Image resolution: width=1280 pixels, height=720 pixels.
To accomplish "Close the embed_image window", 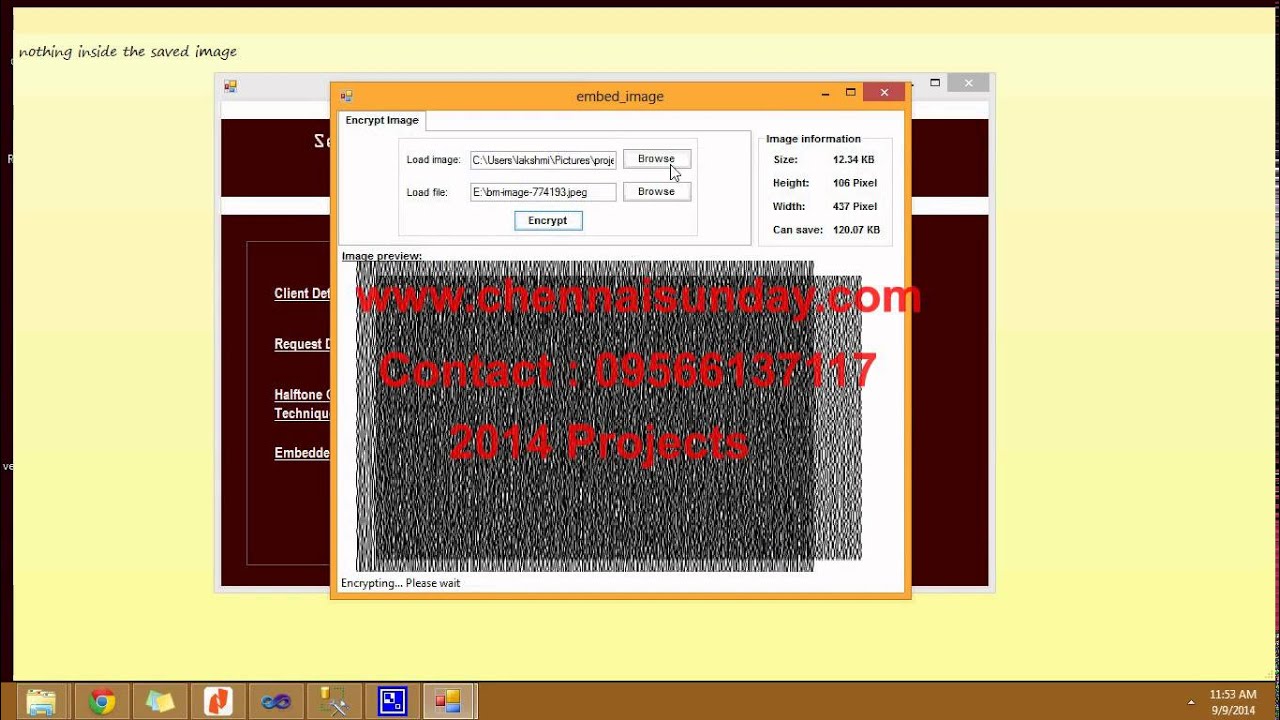I will [884, 93].
